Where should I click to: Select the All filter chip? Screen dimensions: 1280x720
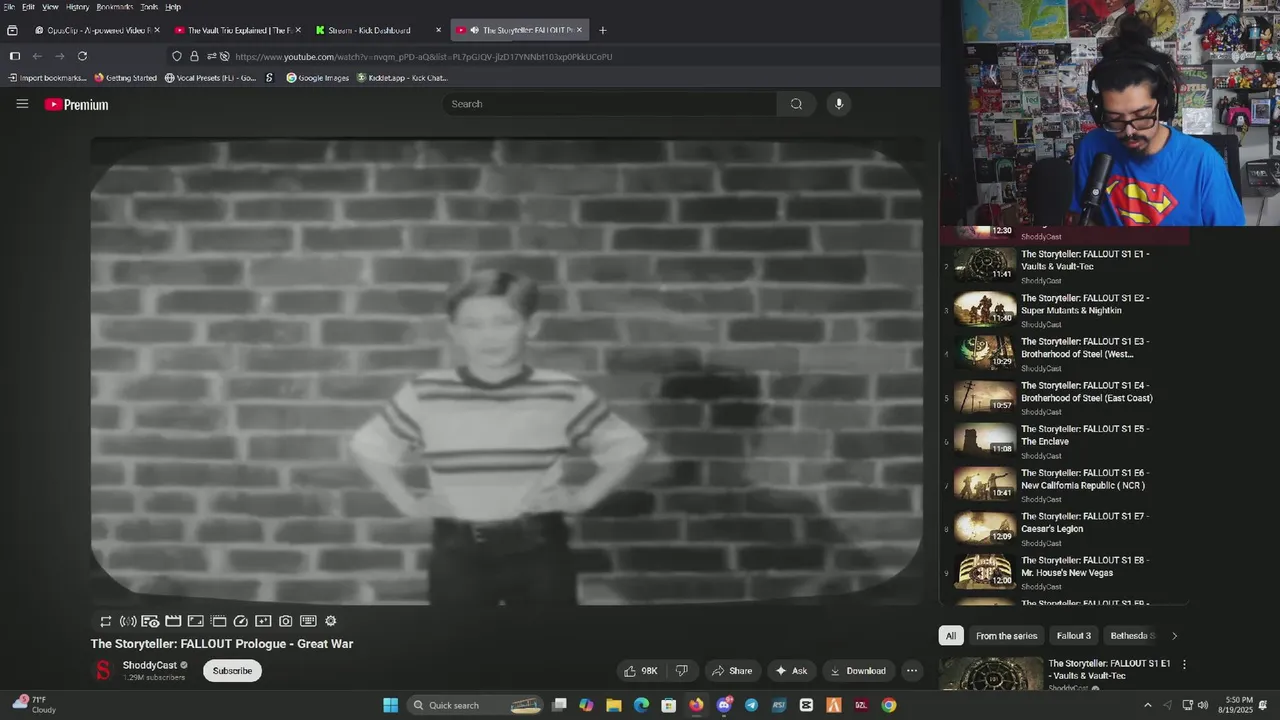pyautogui.click(x=951, y=636)
